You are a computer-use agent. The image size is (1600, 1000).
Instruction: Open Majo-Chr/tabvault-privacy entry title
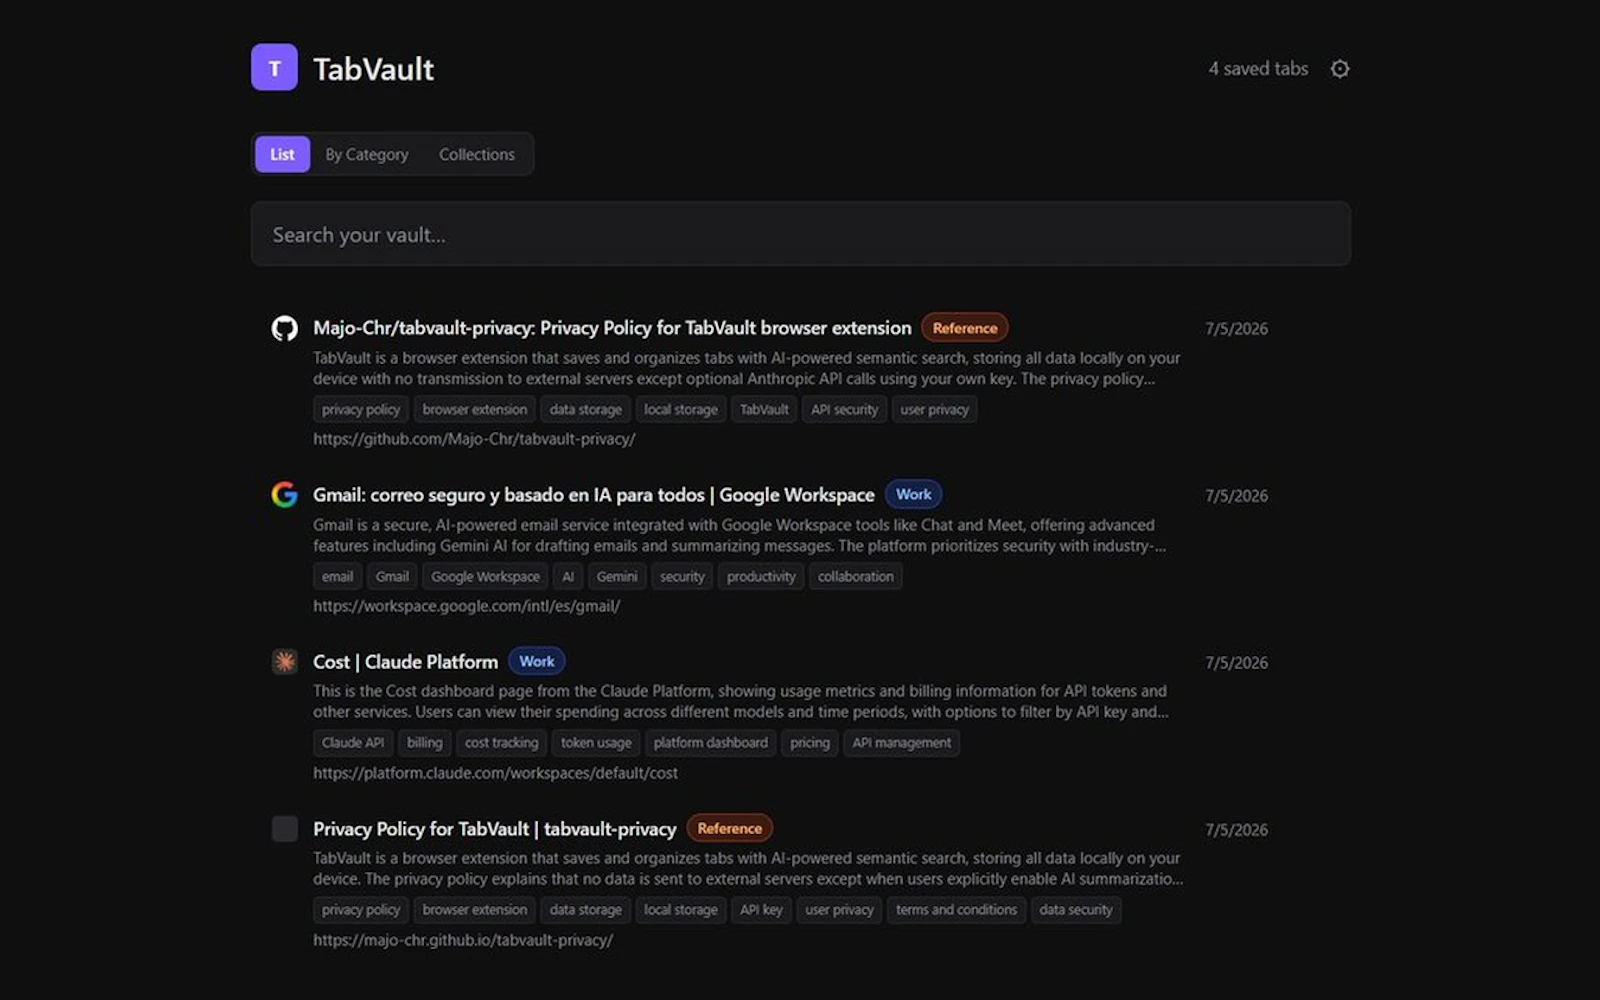(x=612, y=328)
